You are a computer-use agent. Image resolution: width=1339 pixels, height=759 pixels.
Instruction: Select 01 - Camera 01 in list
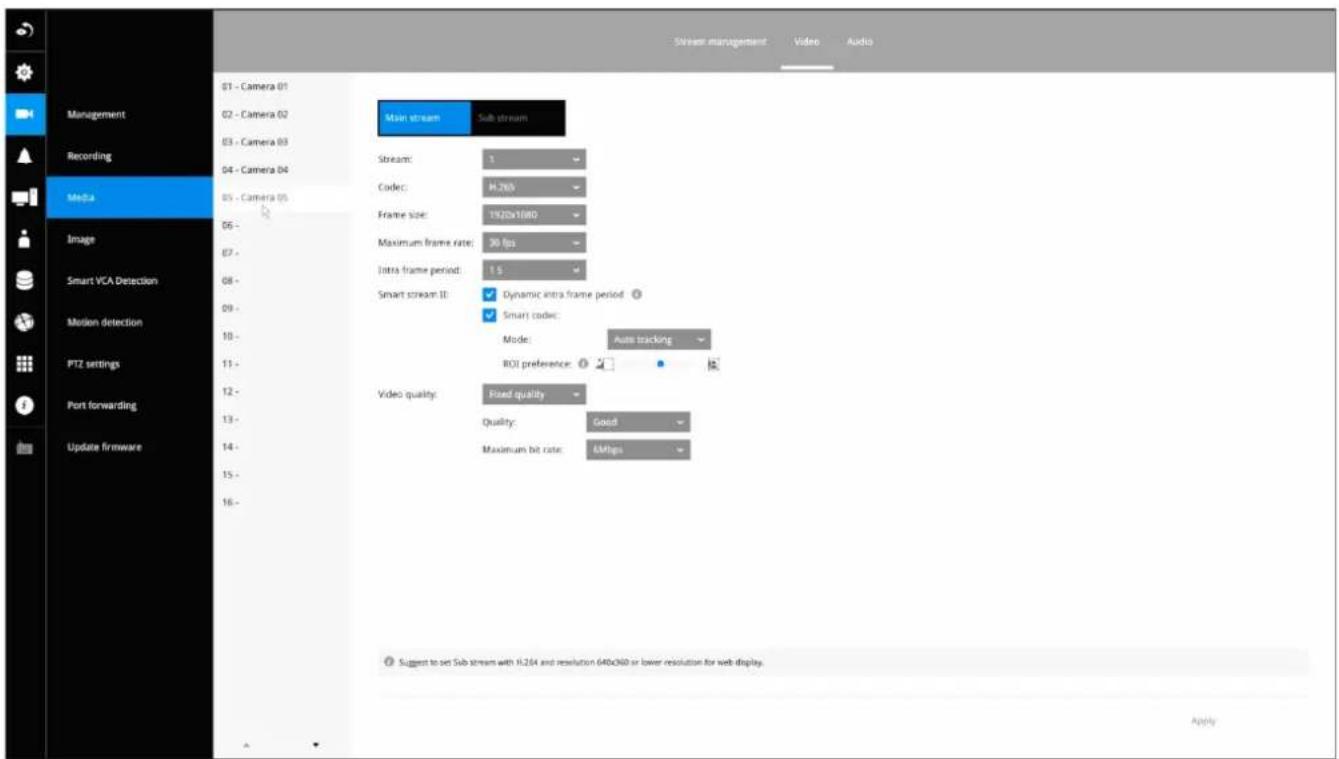coord(283,87)
